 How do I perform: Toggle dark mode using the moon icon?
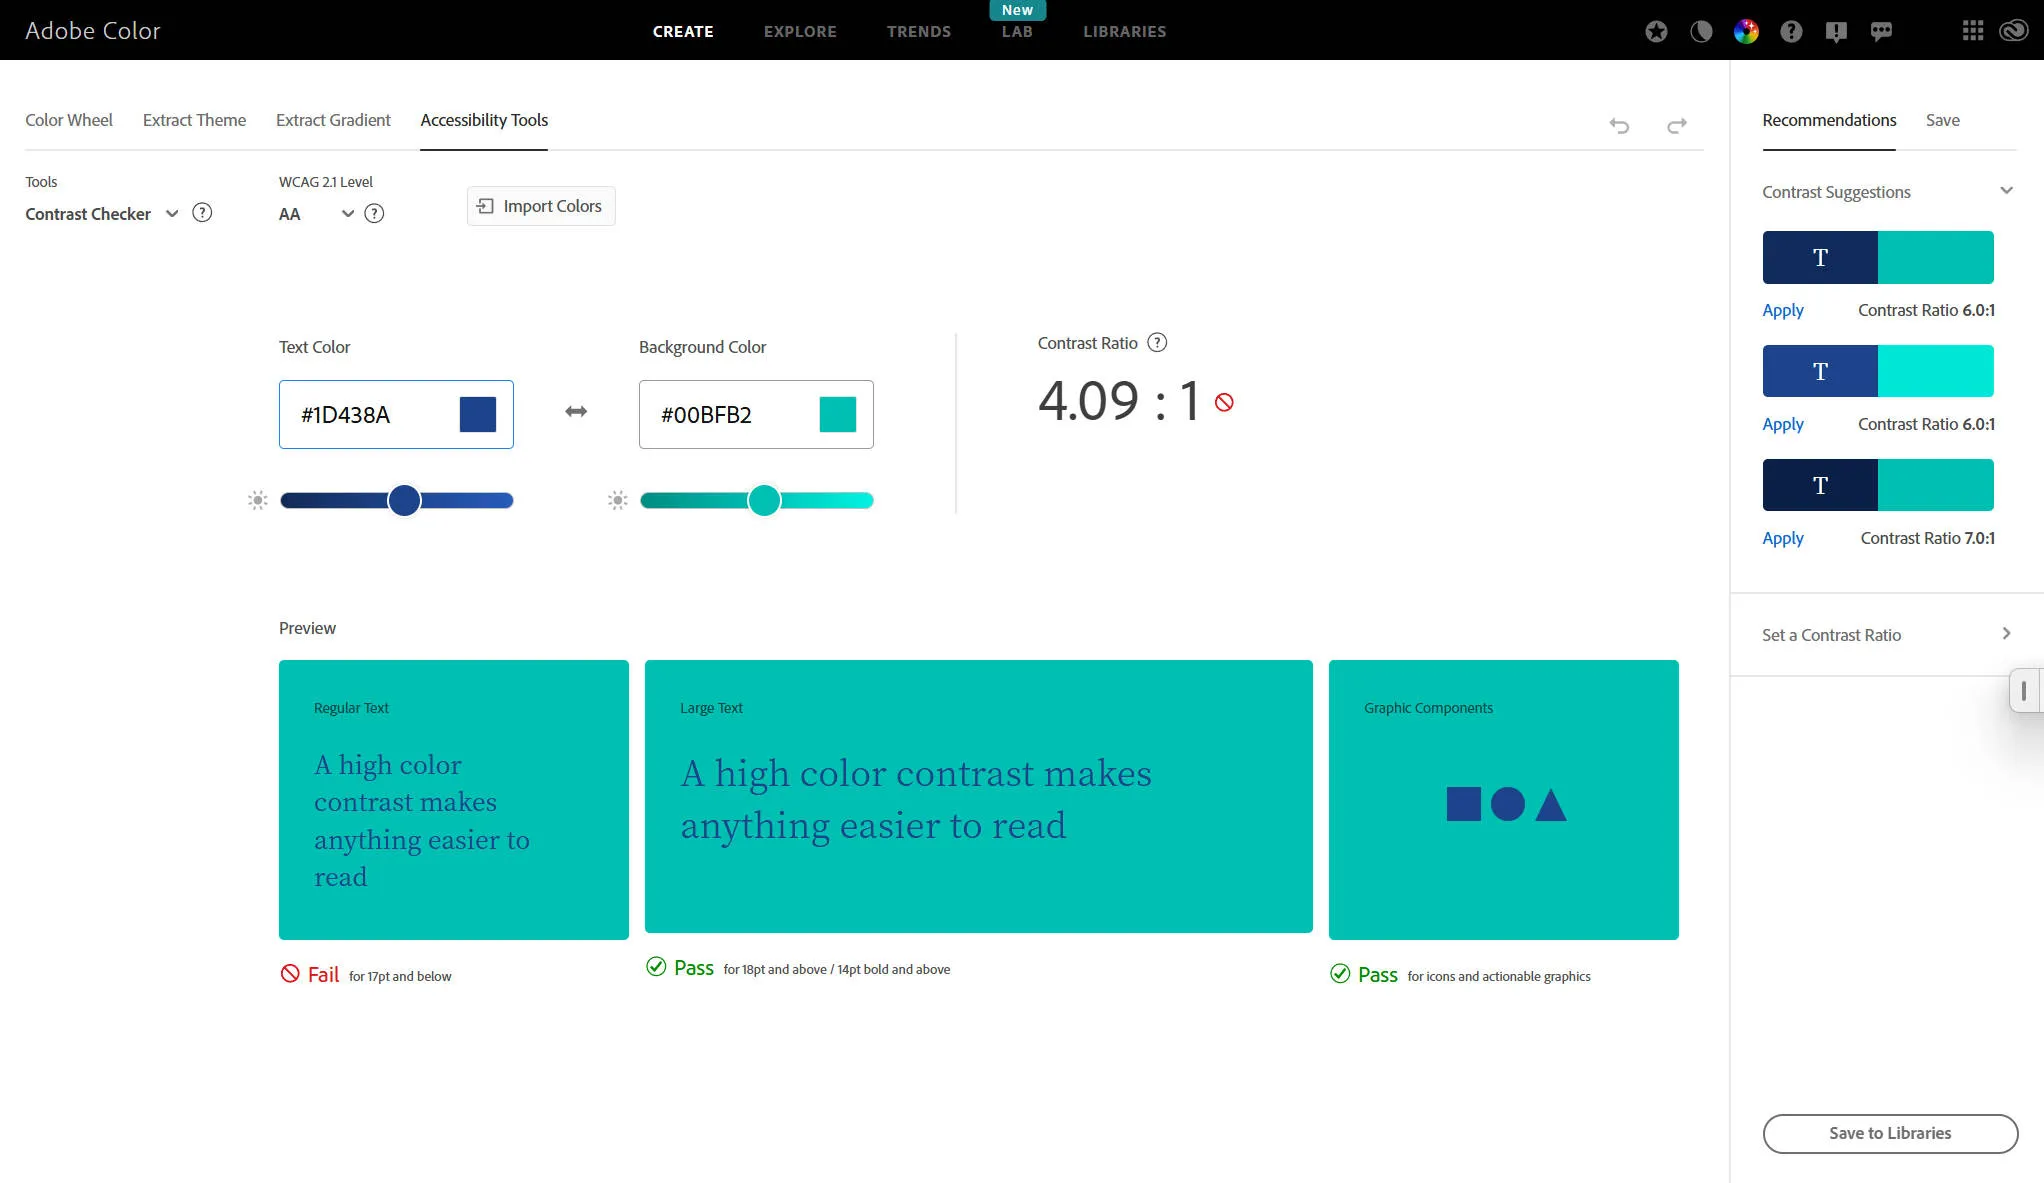click(x=1701, y=32)
